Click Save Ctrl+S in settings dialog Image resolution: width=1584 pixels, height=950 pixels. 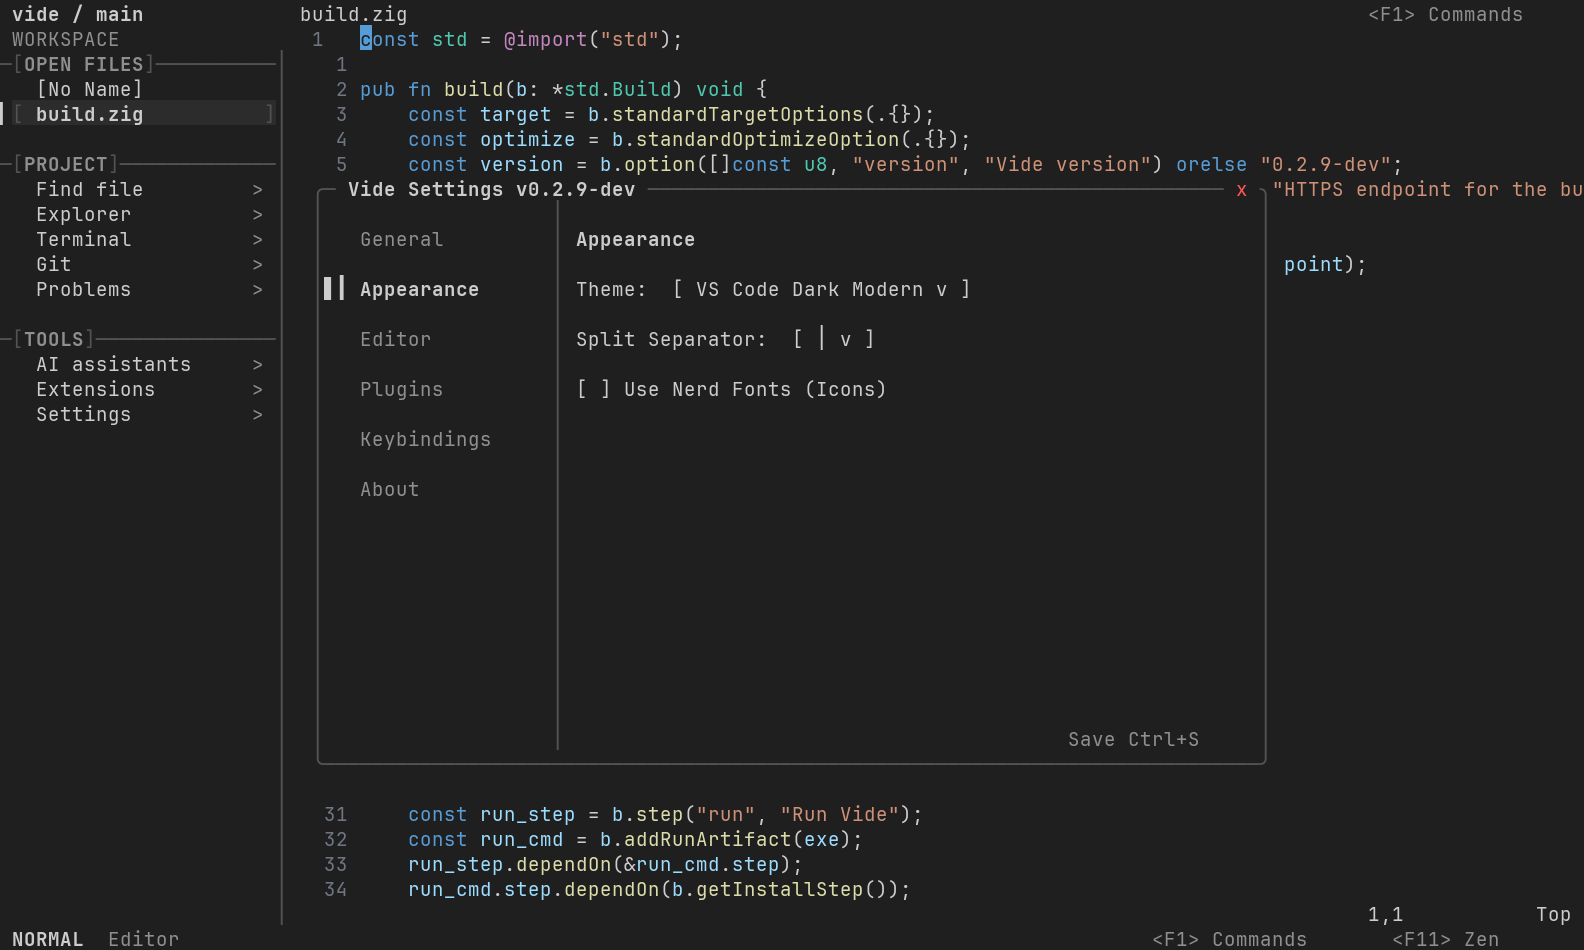tap(1133, 740)
